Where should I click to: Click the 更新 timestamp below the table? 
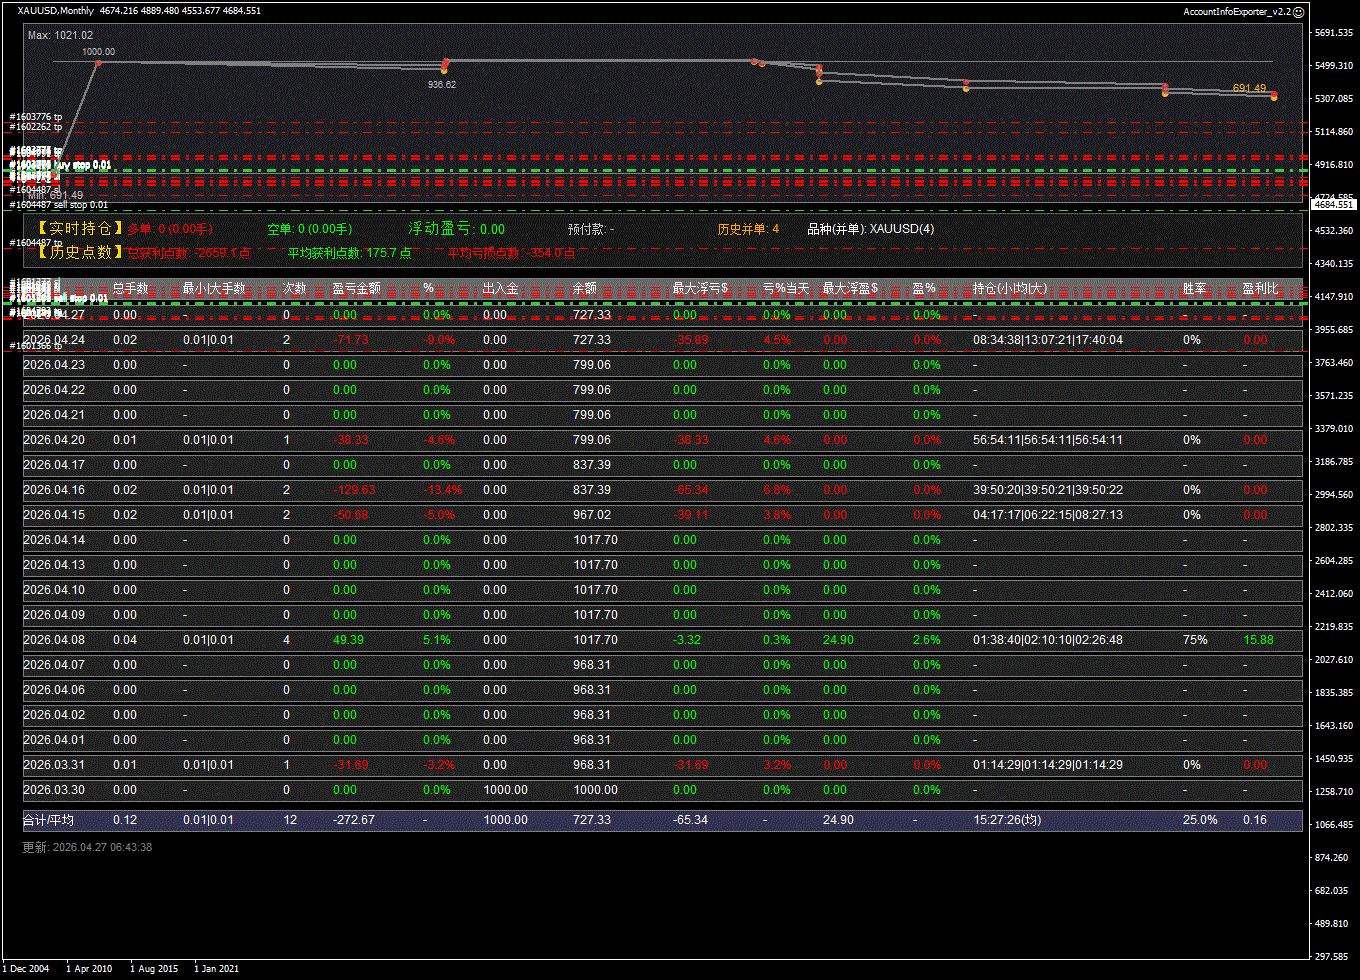tap(88, 847)
